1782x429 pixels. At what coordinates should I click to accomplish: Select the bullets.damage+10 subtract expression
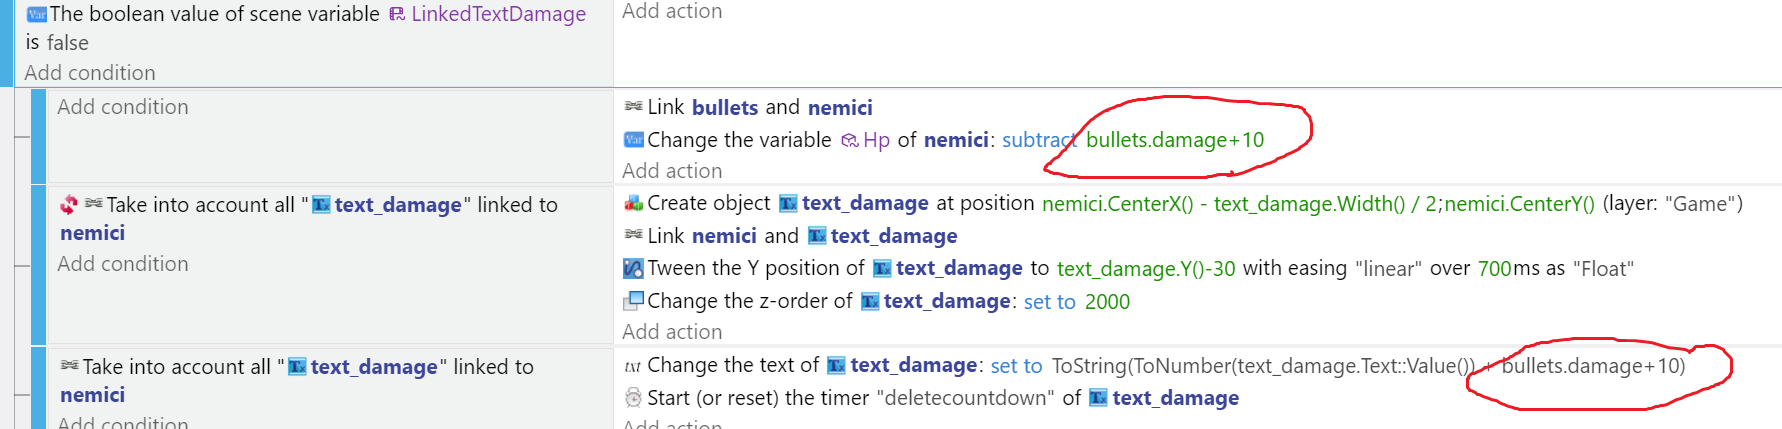coord(1175,140)
